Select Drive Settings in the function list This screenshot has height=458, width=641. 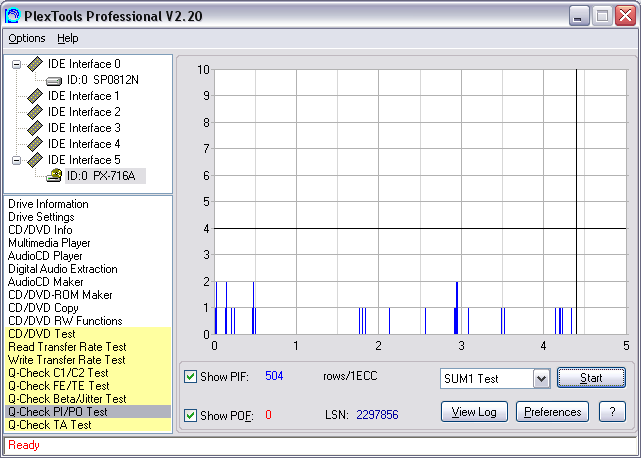41,217
